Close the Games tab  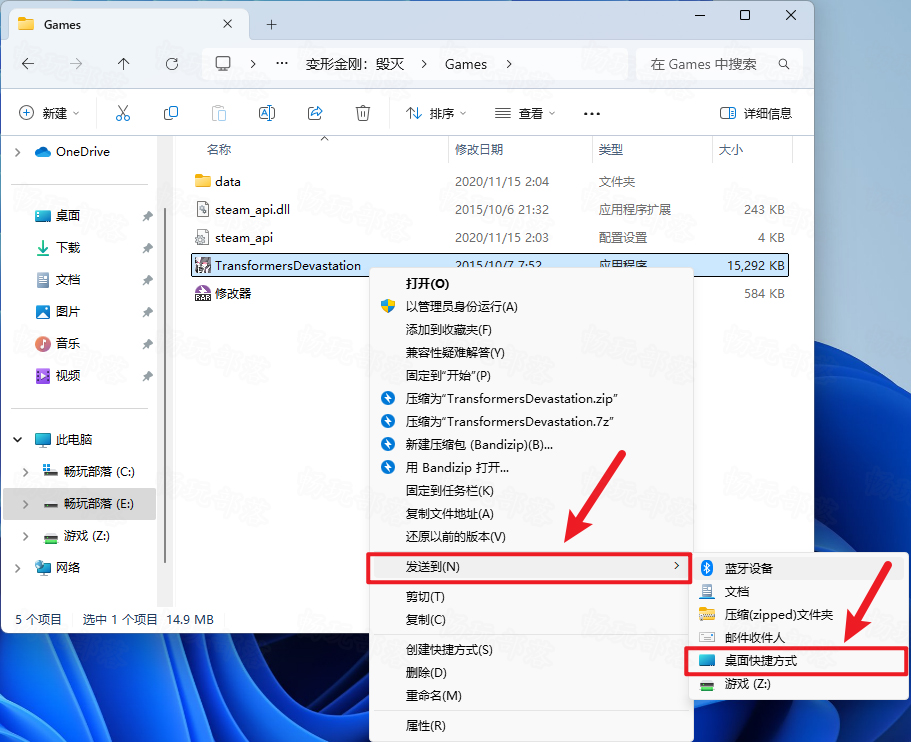[228, 24]
